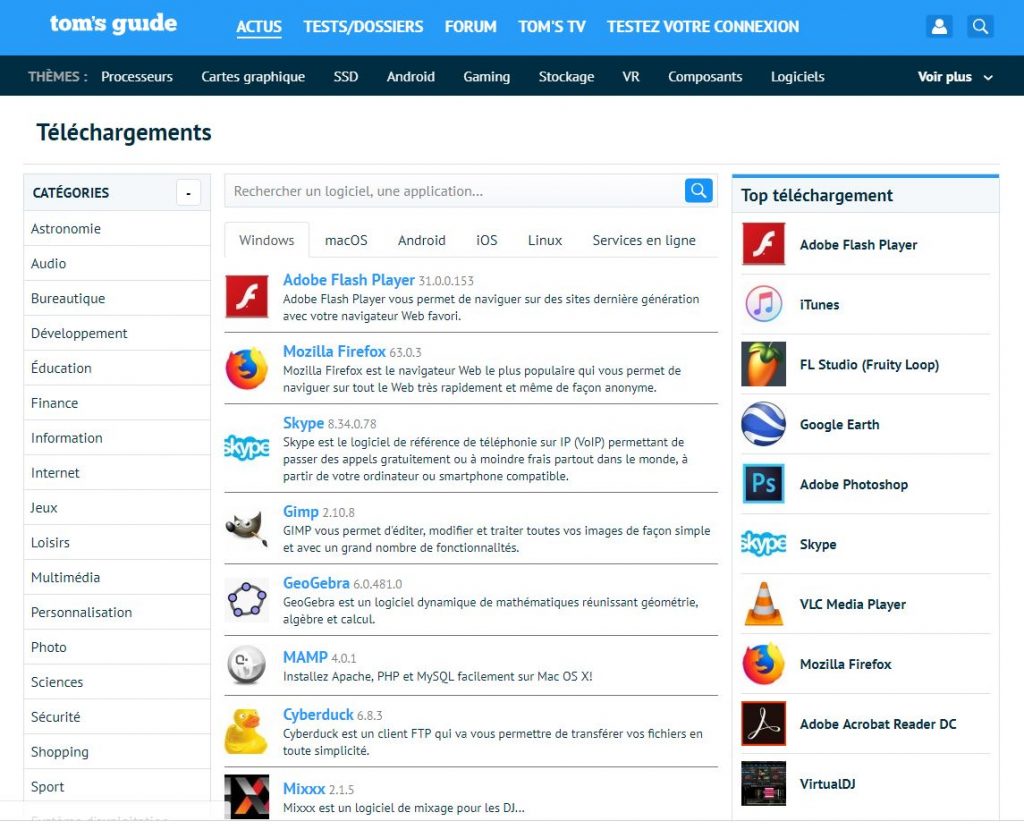Click the Skype logo in the list
1024x838 pixels.
[x=247, y=447]
